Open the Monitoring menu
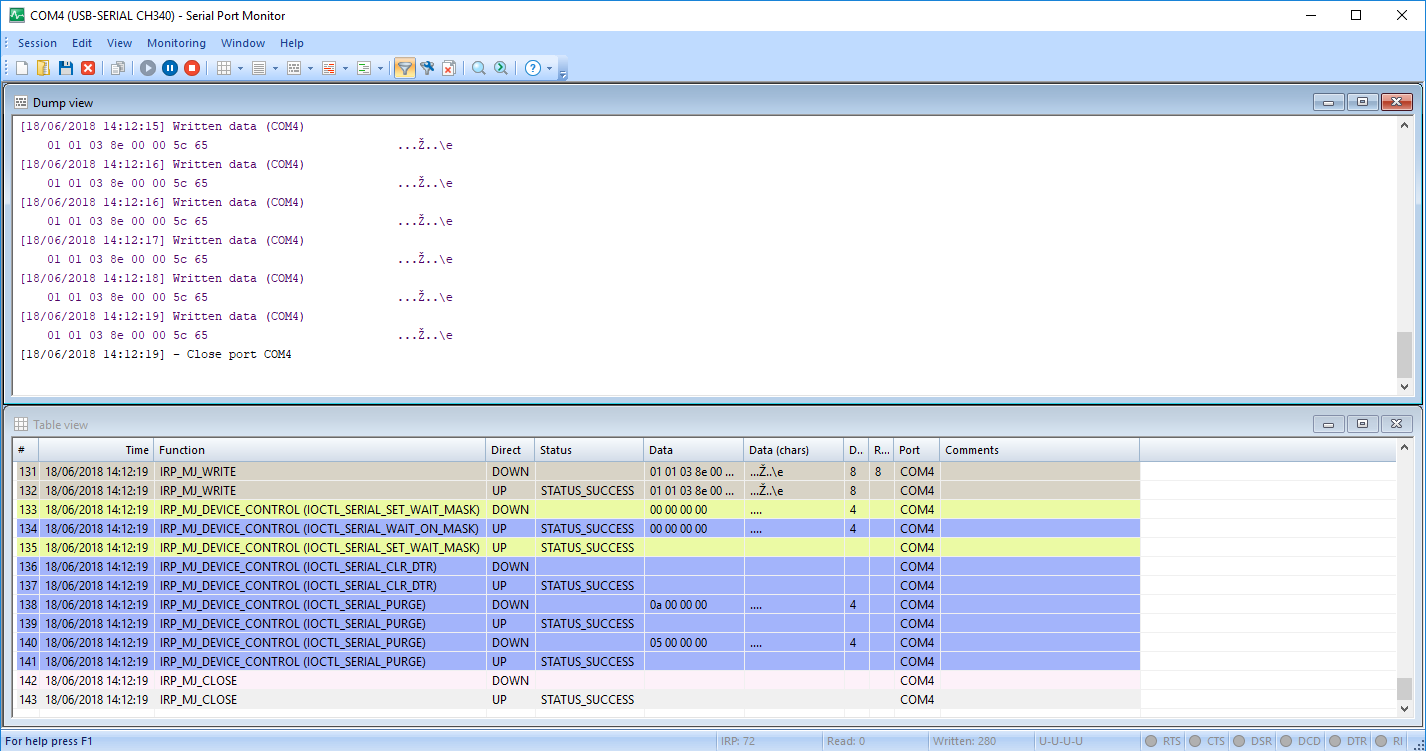The width and height of the screenshot is (1426, 751). click(176, 43)
